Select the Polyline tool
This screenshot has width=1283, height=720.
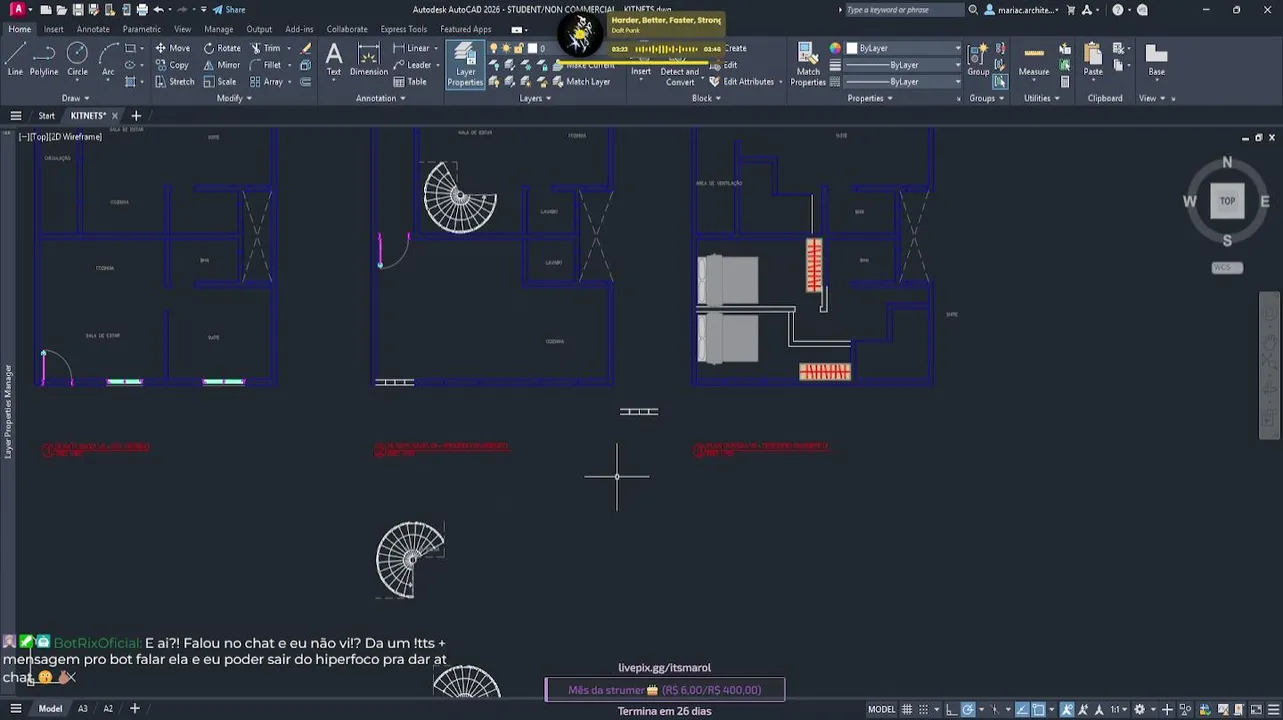pyautogui.click(x=44, y=59)
